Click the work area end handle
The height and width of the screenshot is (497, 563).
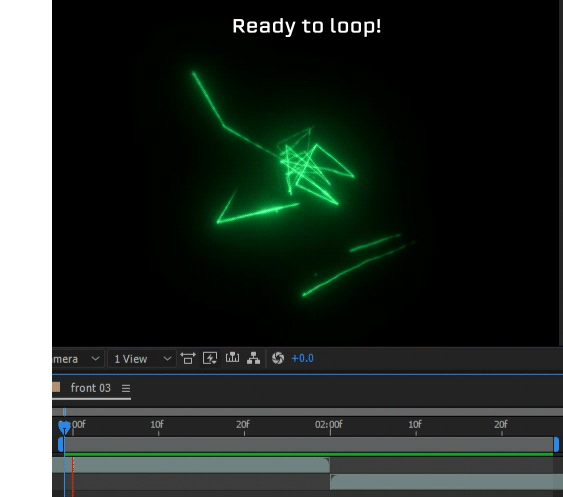(x=556, y=445)
